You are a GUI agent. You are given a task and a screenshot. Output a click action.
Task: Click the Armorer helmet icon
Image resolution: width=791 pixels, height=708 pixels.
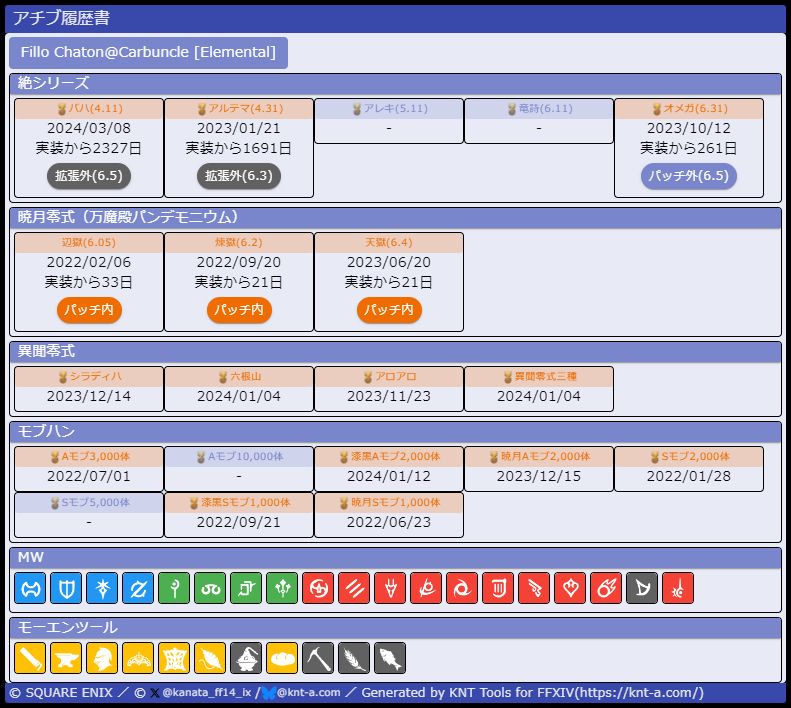(102, 658)
